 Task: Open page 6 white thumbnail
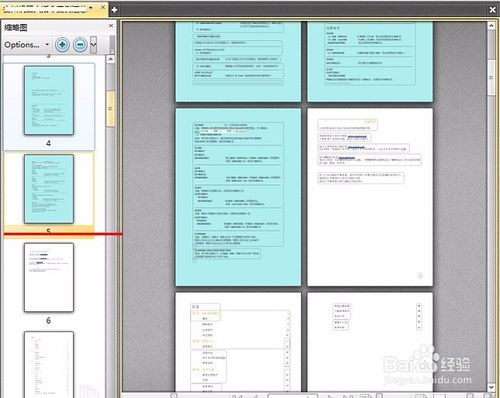coord(49,277)
